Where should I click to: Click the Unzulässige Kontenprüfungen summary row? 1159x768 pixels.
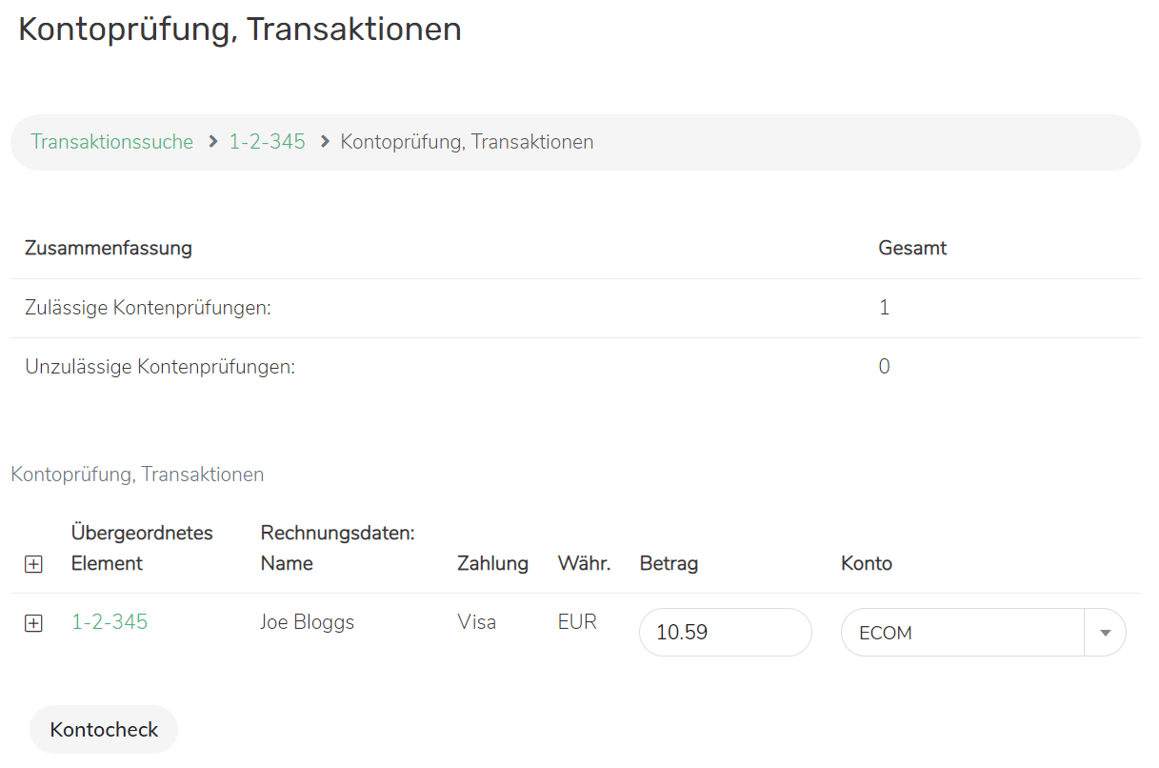click(160, 367)
